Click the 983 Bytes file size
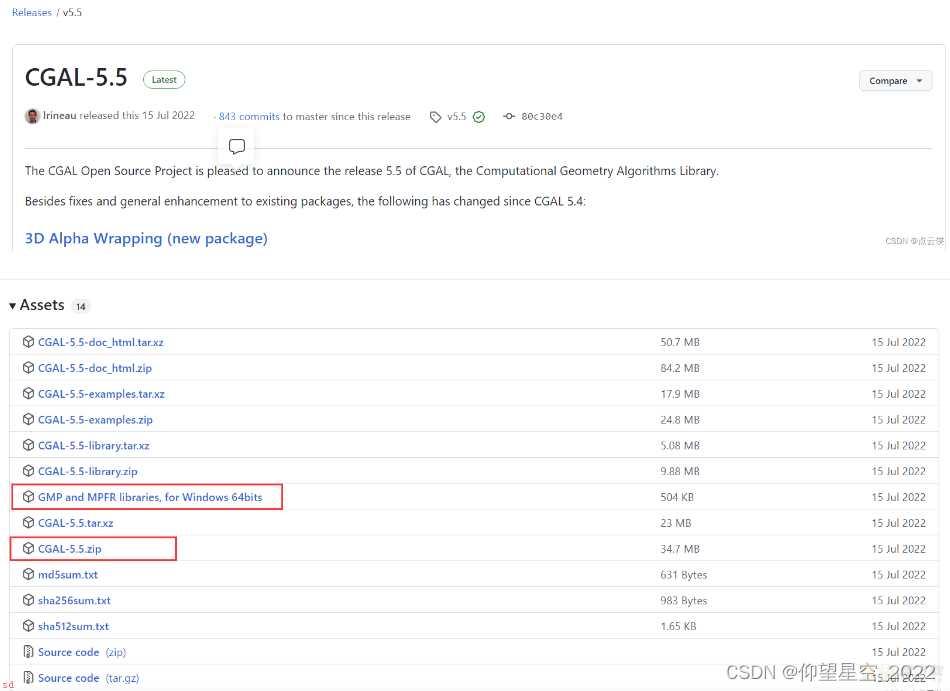This screenshot has height=691, width=950. 684,601
